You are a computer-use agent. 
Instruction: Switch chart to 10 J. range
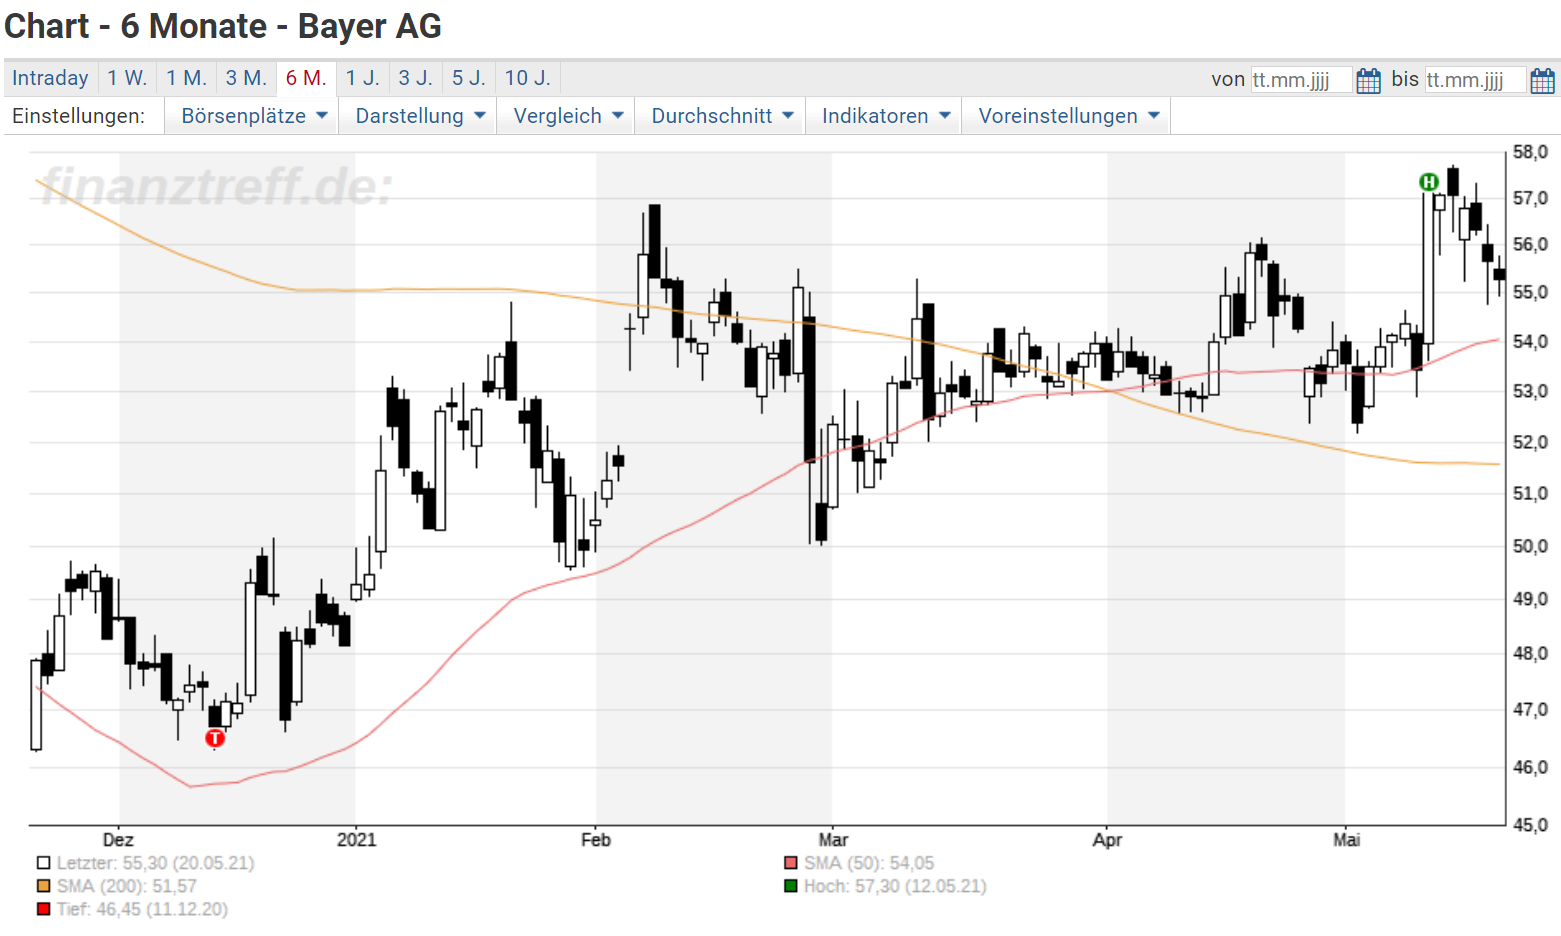click(527, 78)
